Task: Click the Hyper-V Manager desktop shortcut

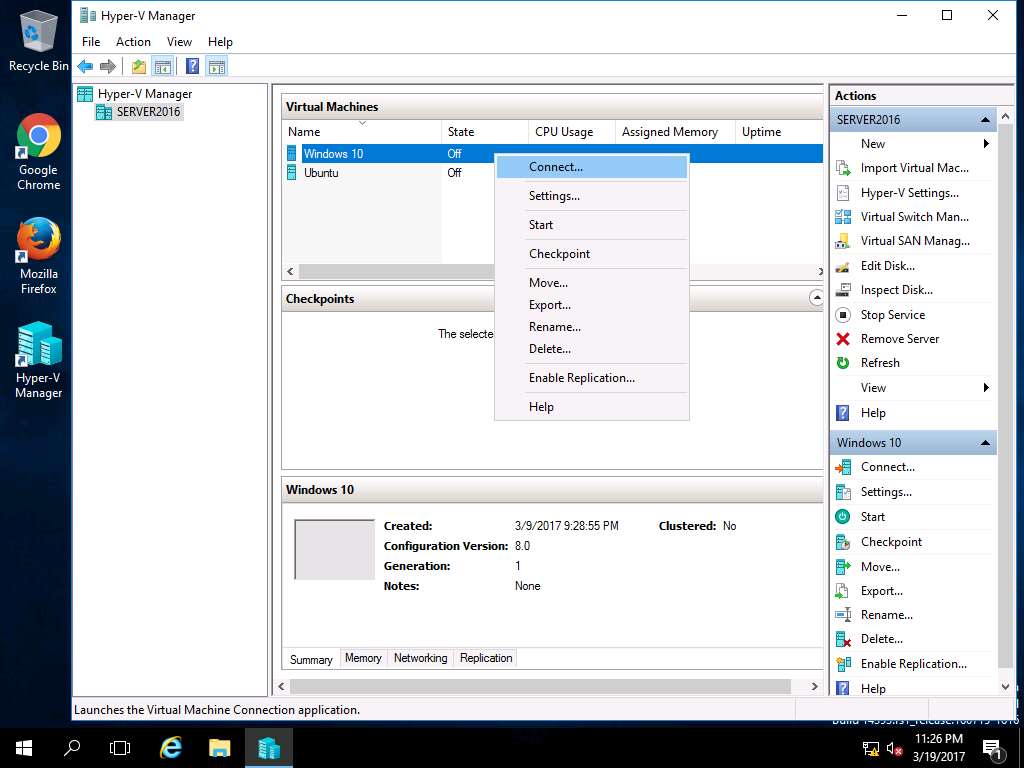Action: point(39,360)
